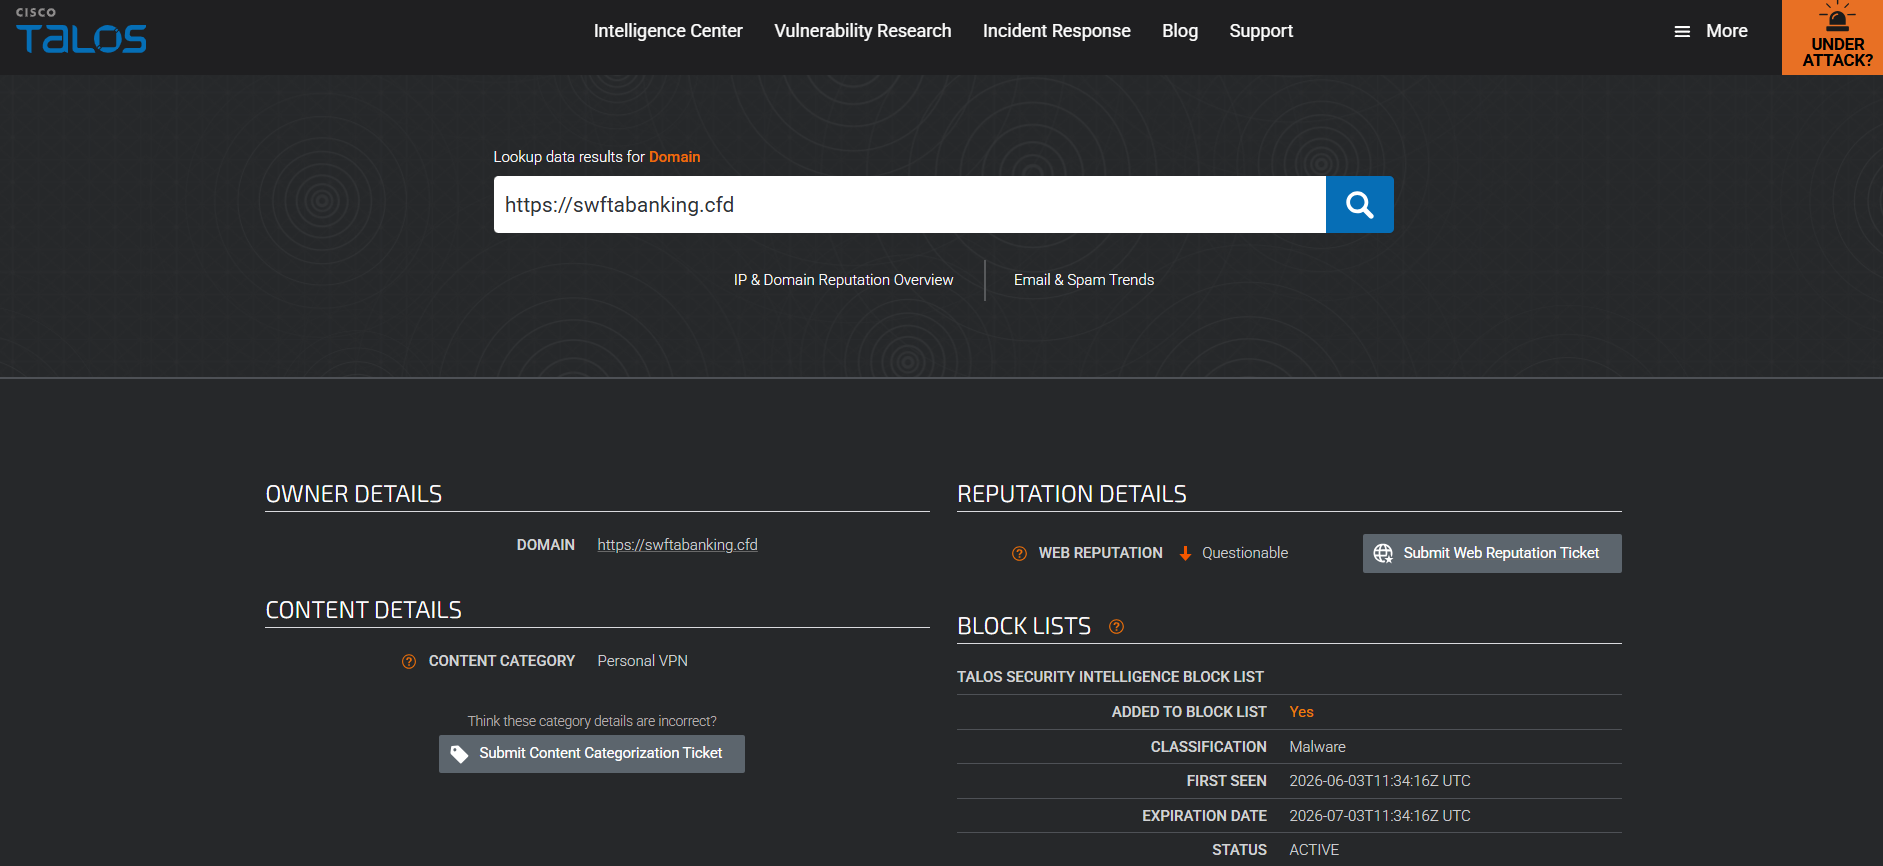The height and width of the screenshot is (866, 1883).
Task: Click the orange down arrow beside Questionable
Action: (x=1185, y=553)
